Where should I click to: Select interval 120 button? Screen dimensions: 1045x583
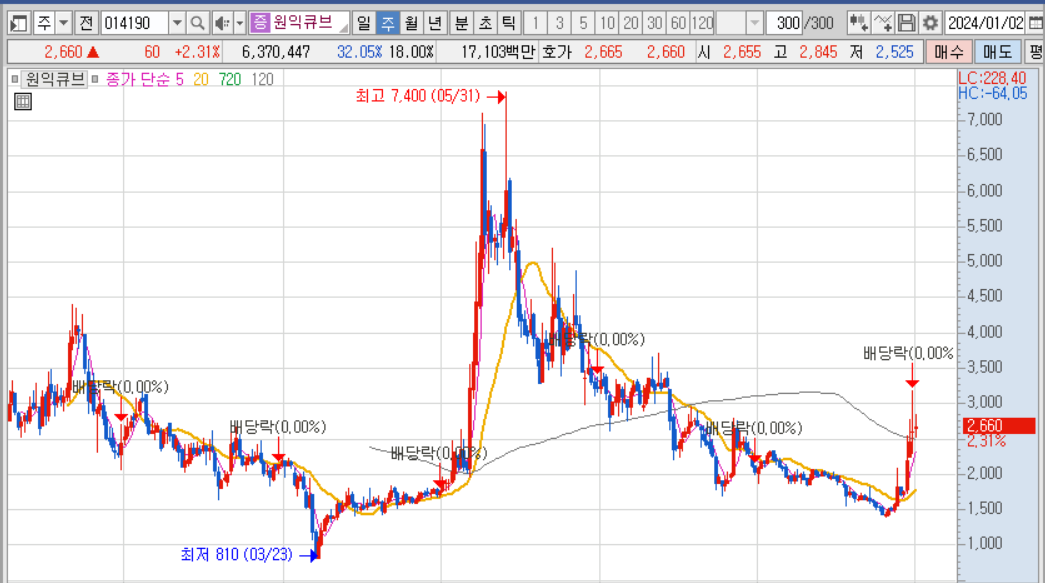702,23
